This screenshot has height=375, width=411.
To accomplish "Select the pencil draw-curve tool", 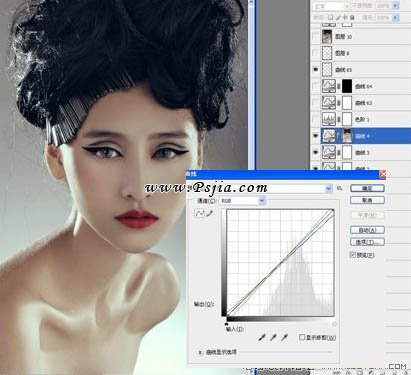I will point(210,213).
